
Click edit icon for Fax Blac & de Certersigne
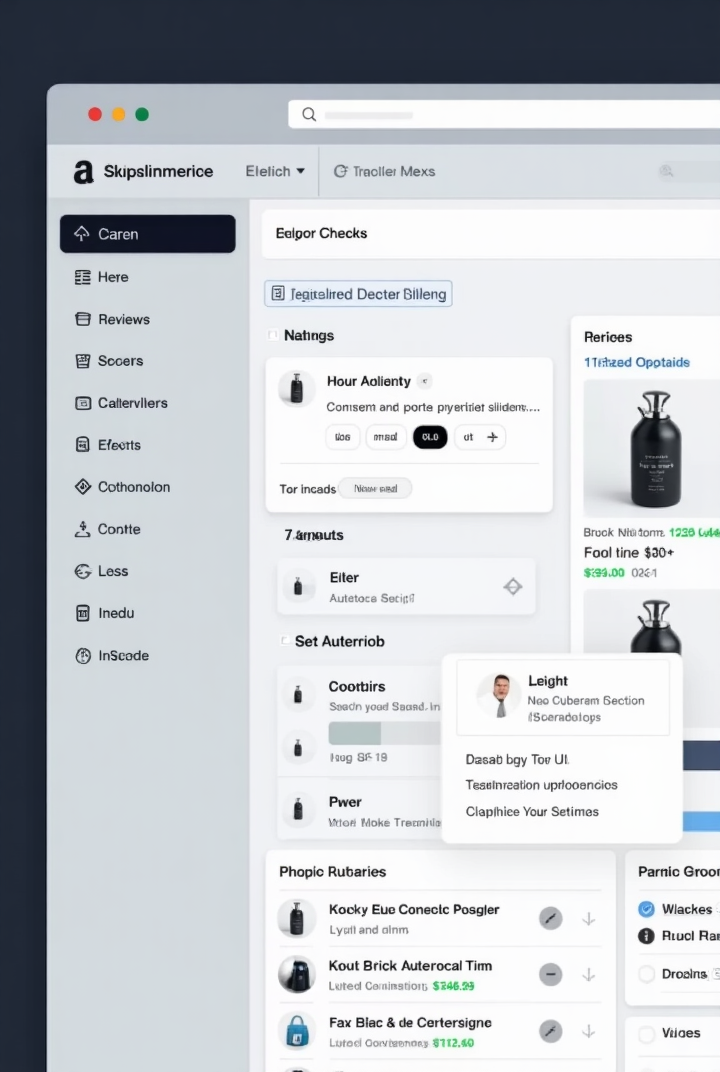tap(550, 1031)
